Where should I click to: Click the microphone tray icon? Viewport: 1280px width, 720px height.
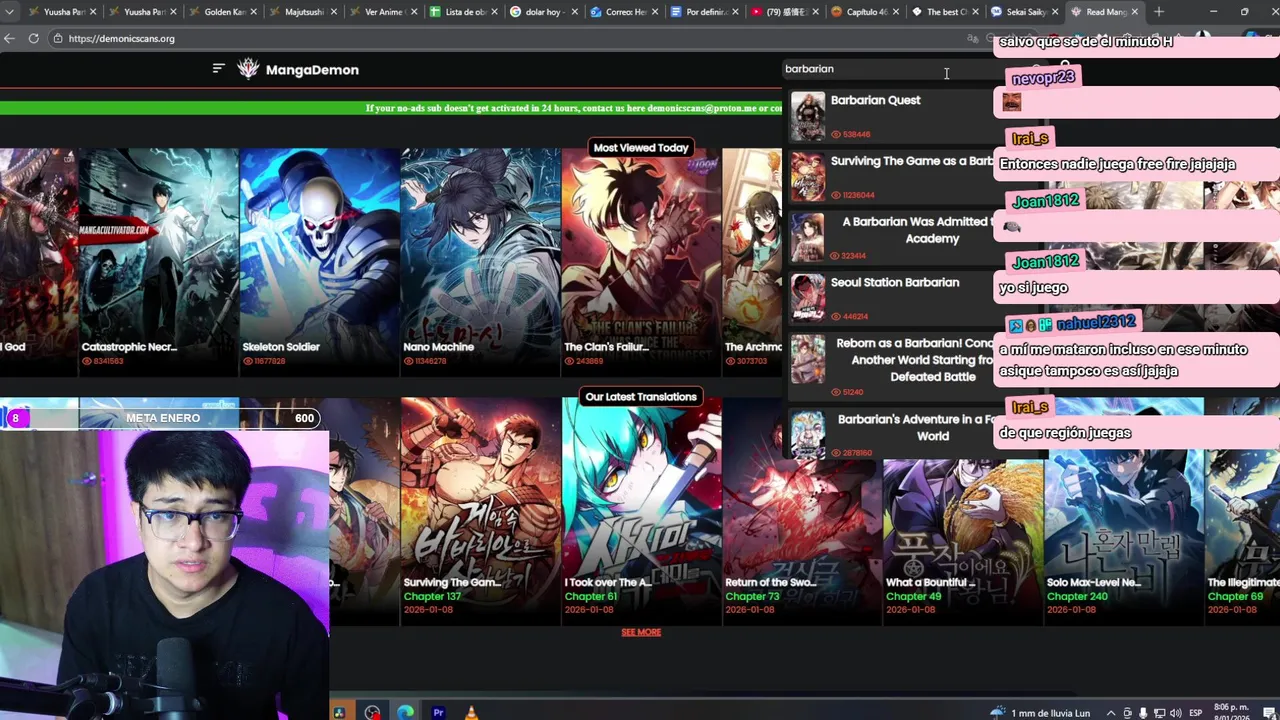[1143, 713]
